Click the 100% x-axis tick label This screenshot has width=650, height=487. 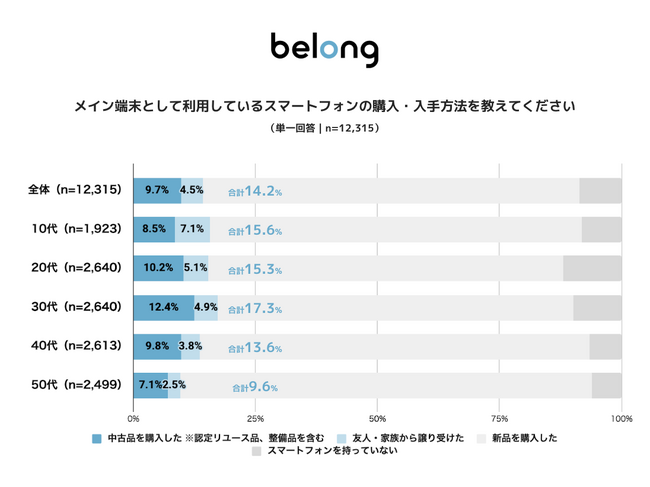[621, 419]
